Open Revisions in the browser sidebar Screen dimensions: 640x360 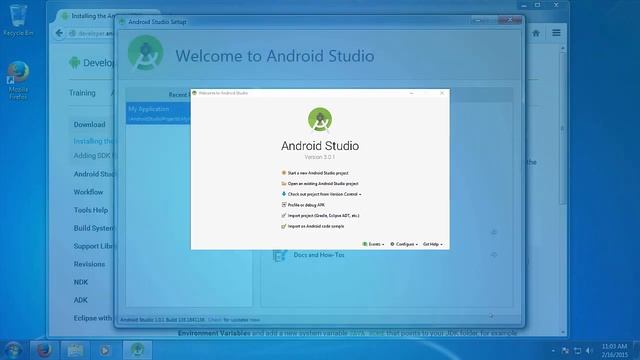[x=89, y=264]
